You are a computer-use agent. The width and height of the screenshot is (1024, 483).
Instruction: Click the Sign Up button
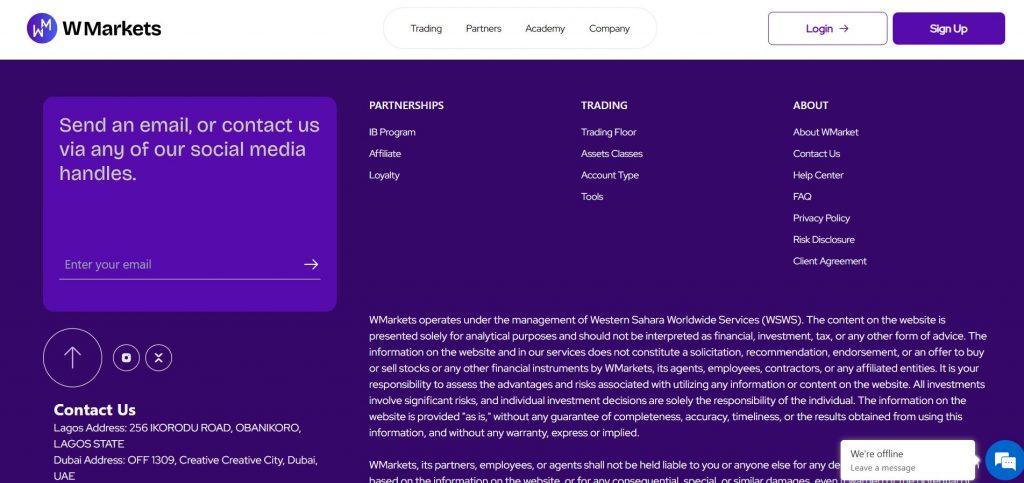pos(948,29)
